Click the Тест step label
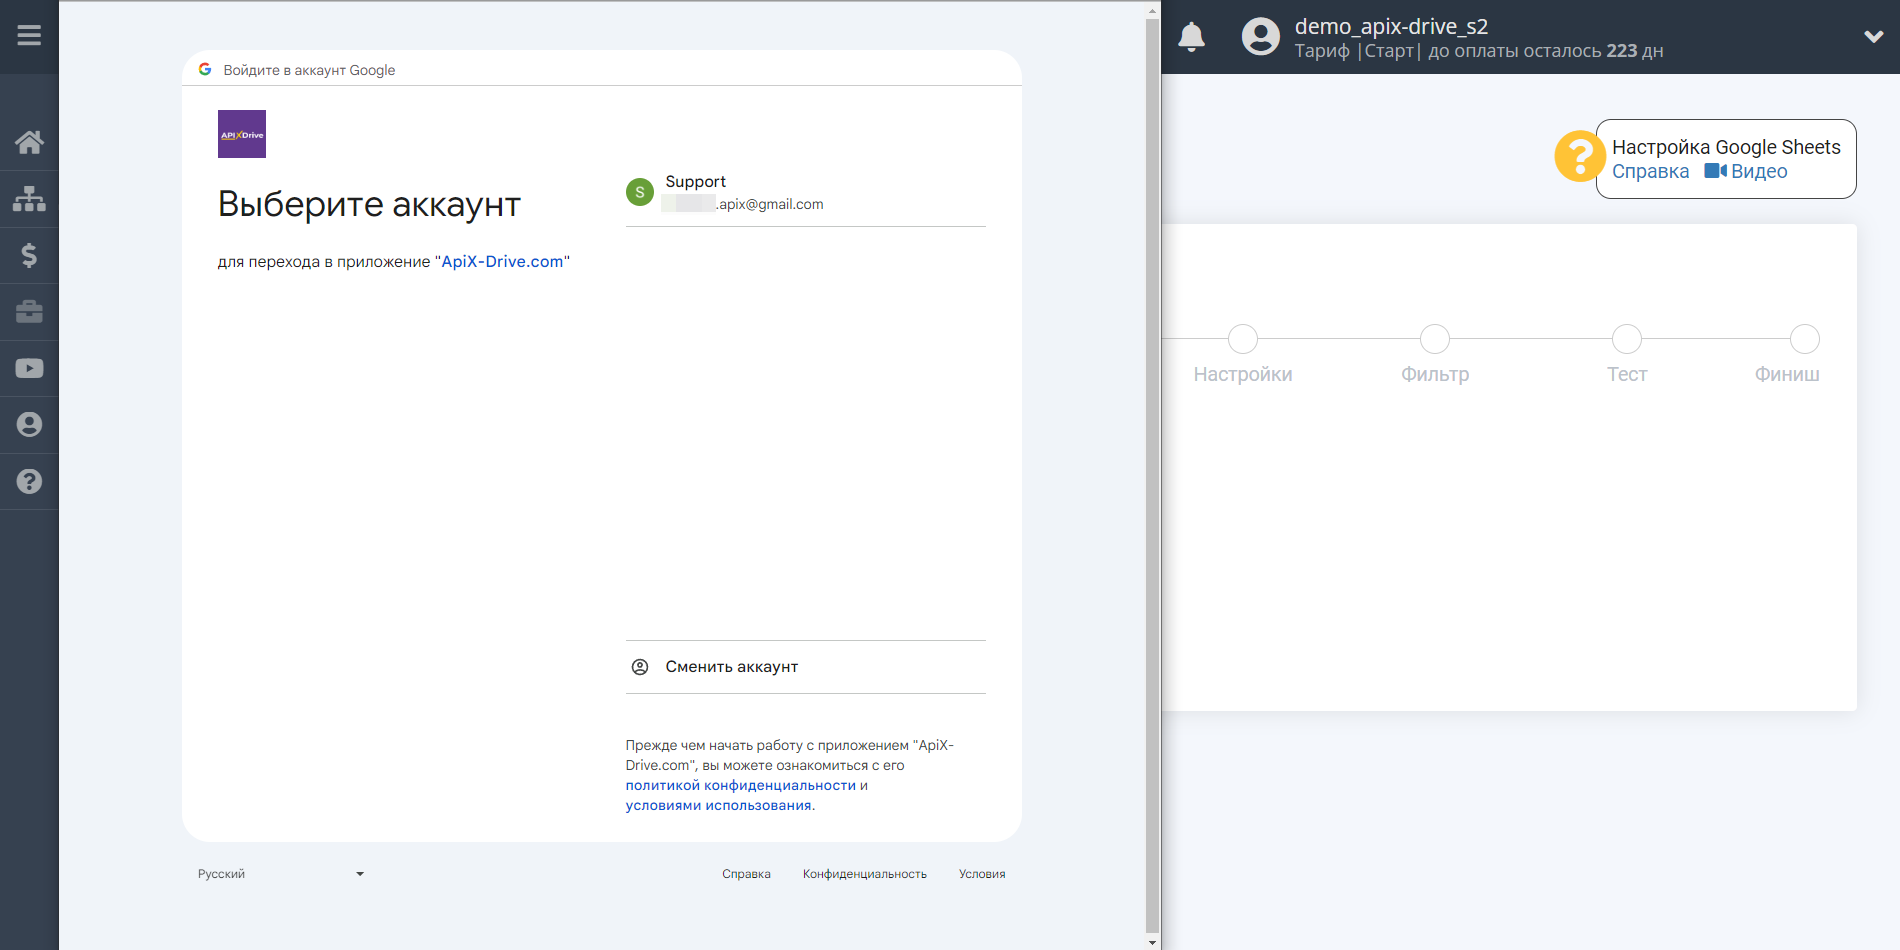 (x=1627, y=374)
